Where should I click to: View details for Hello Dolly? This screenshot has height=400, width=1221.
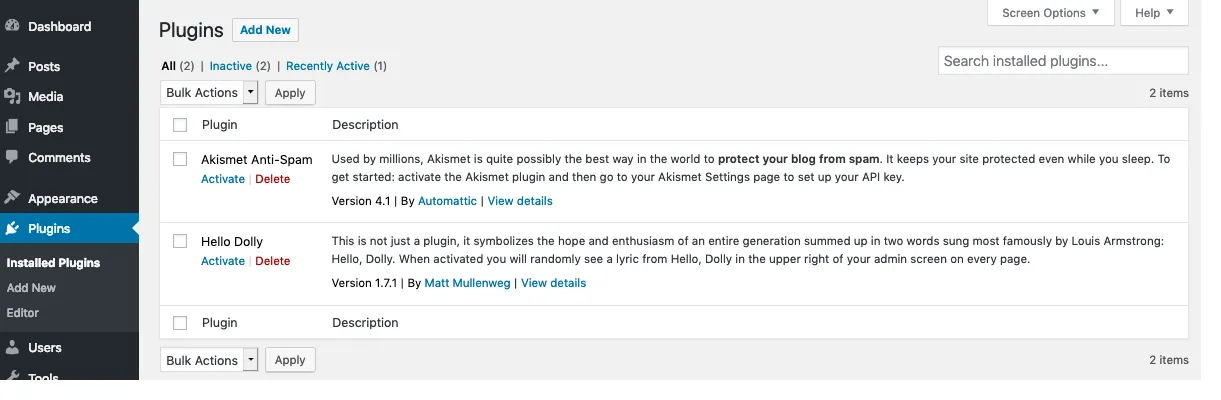[554, 283]
